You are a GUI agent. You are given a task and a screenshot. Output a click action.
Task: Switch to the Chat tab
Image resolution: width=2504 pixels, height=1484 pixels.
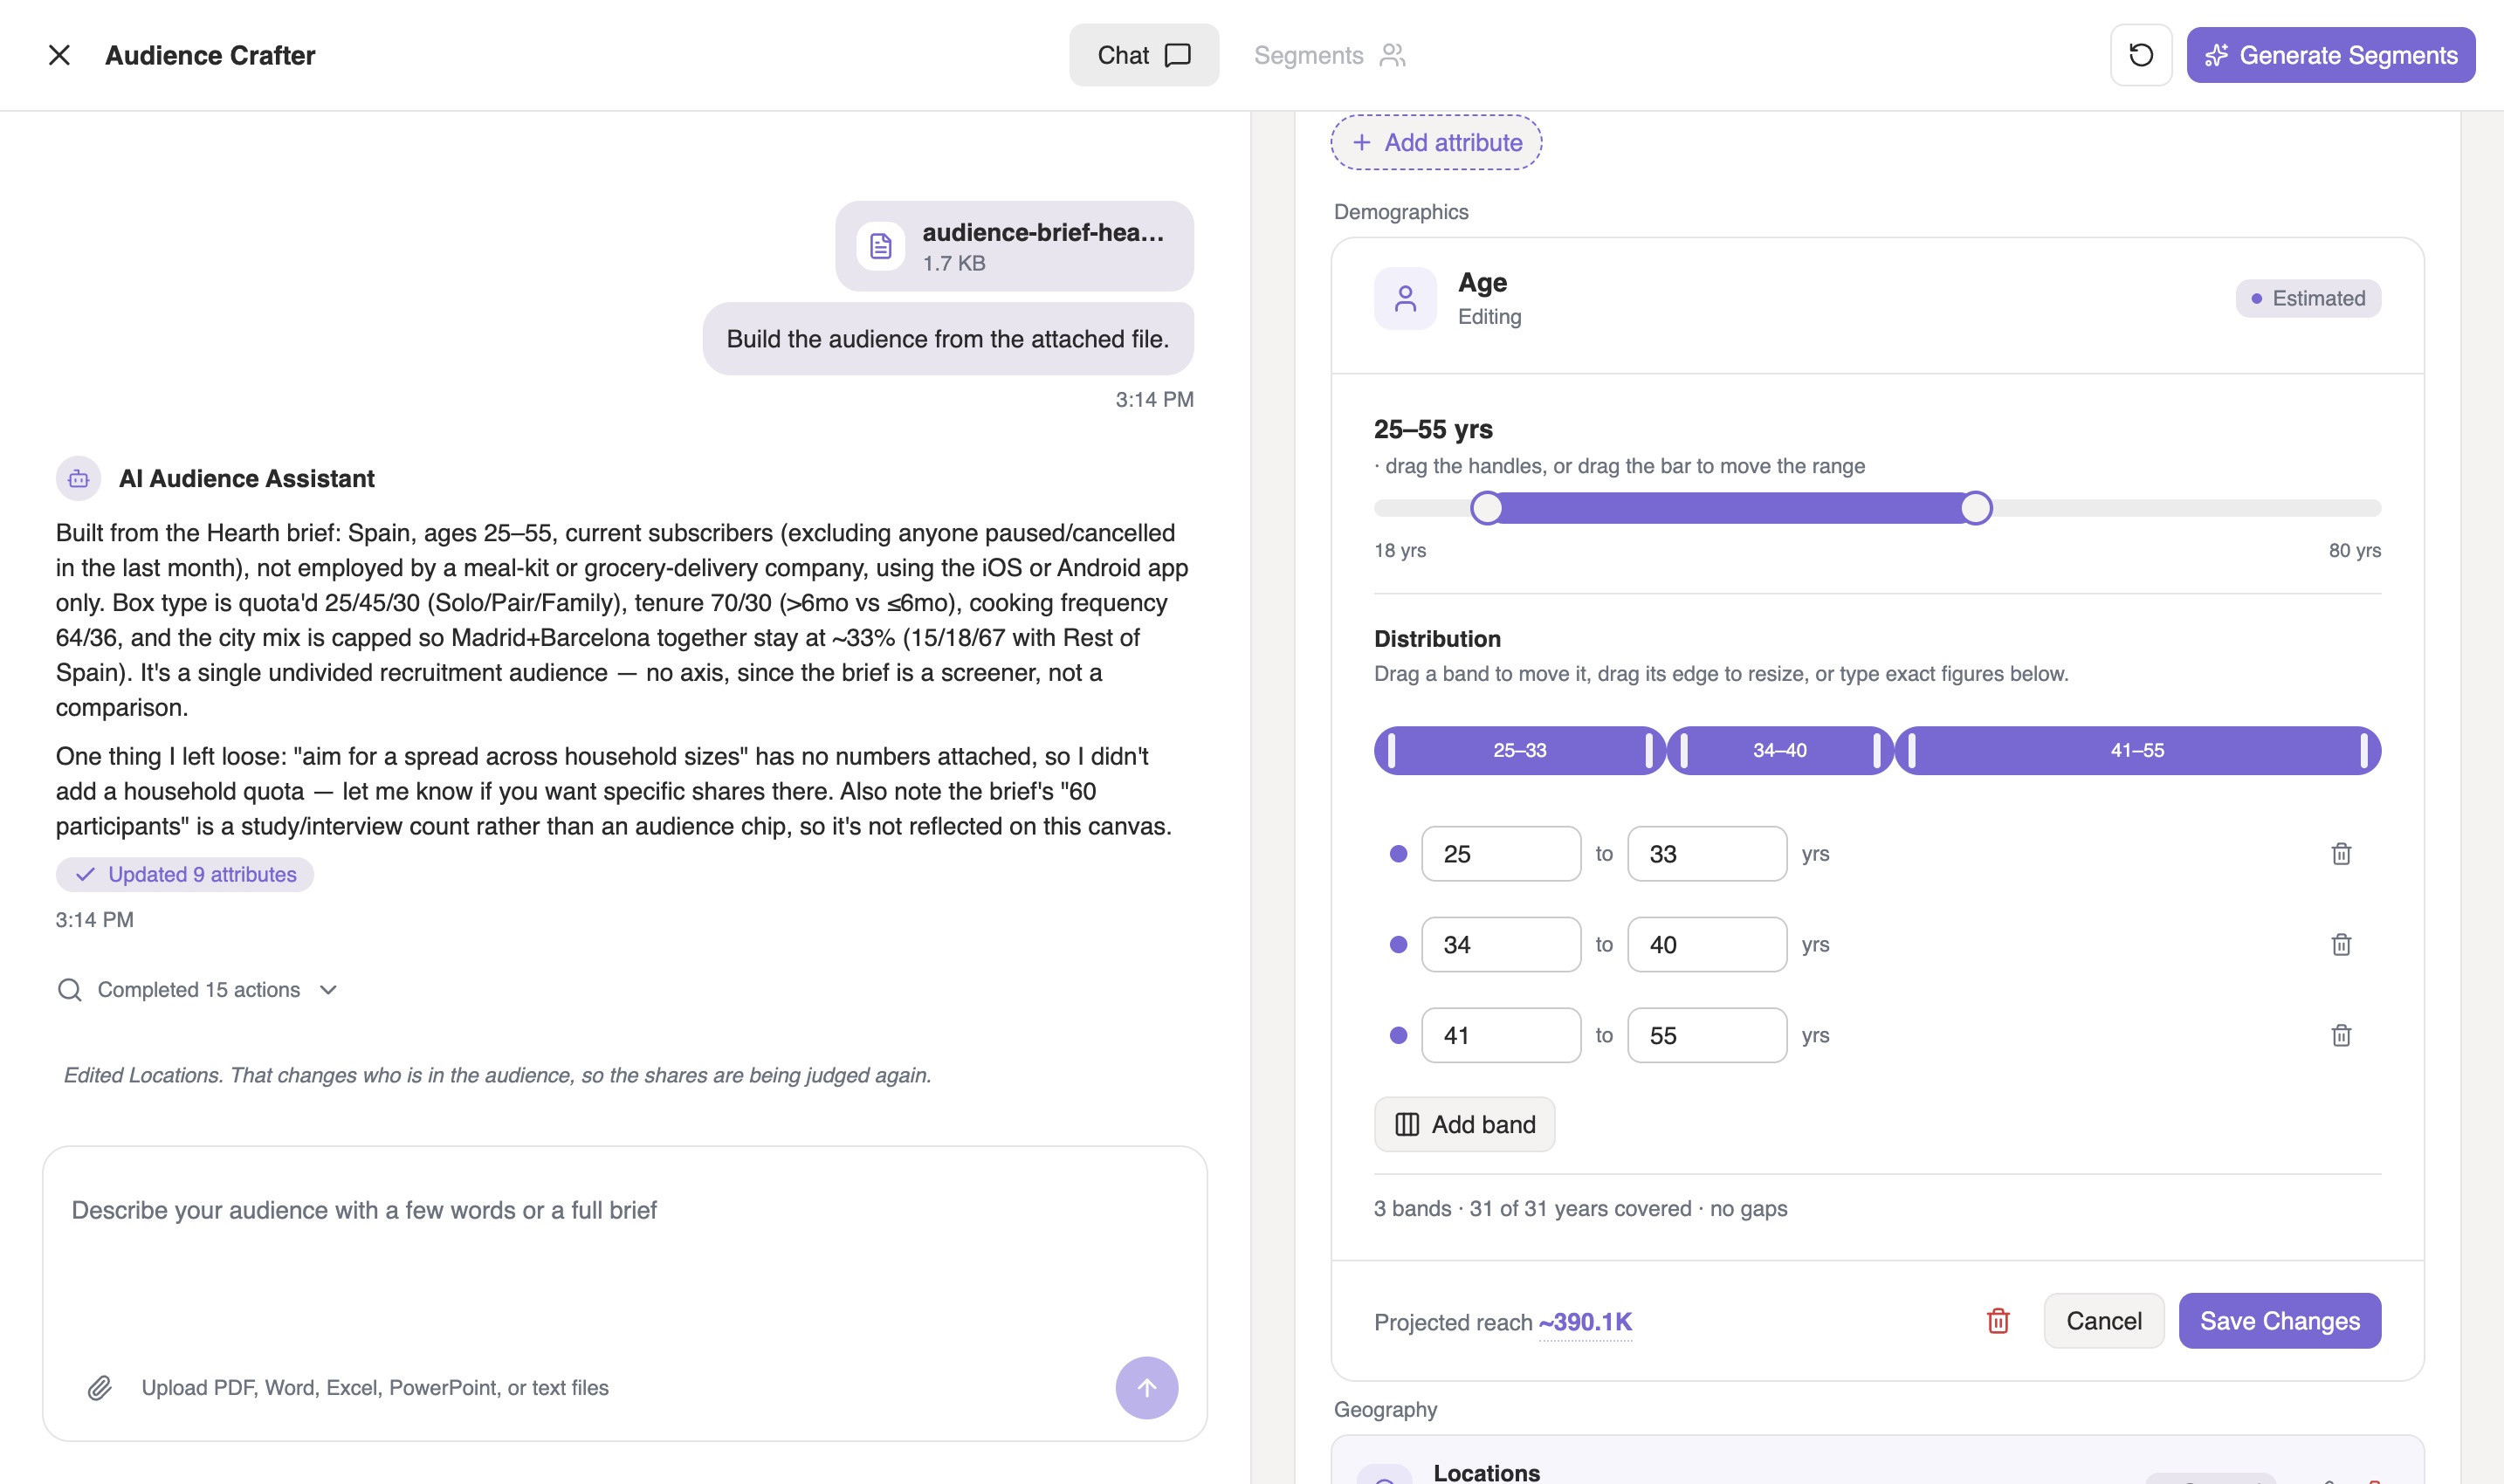(1143, 55)
